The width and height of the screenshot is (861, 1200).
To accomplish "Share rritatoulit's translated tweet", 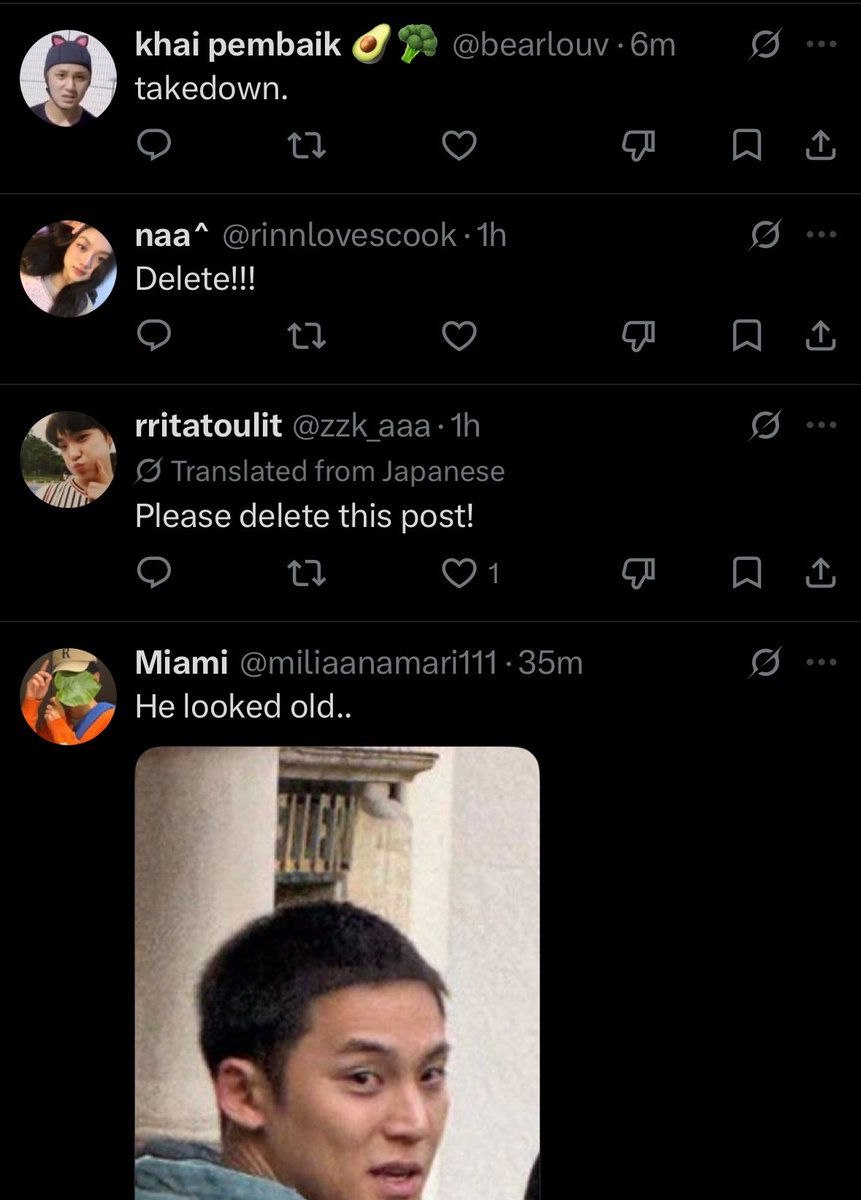I will coord(820,572).
